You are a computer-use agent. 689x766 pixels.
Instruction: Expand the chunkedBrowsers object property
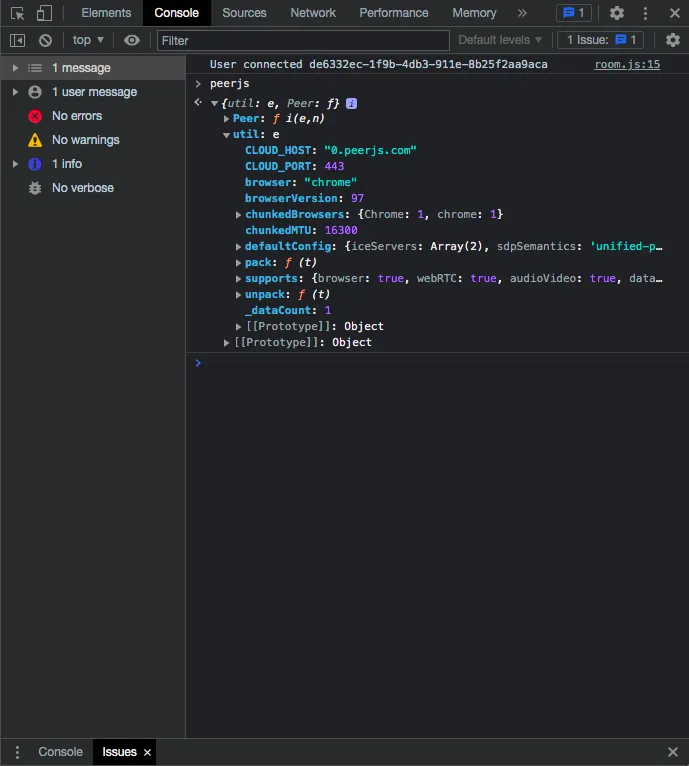tap(238, 215)
